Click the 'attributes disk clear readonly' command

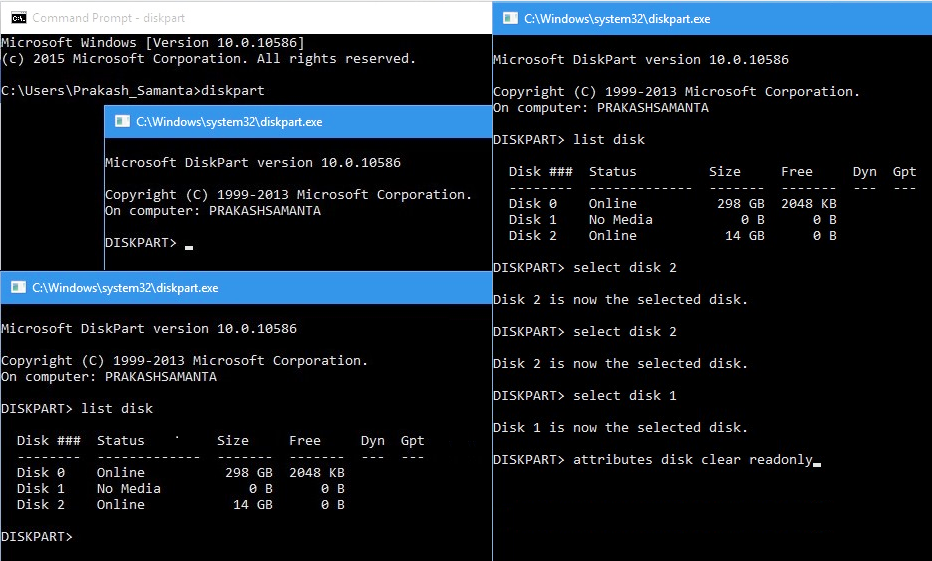point(692,459)
